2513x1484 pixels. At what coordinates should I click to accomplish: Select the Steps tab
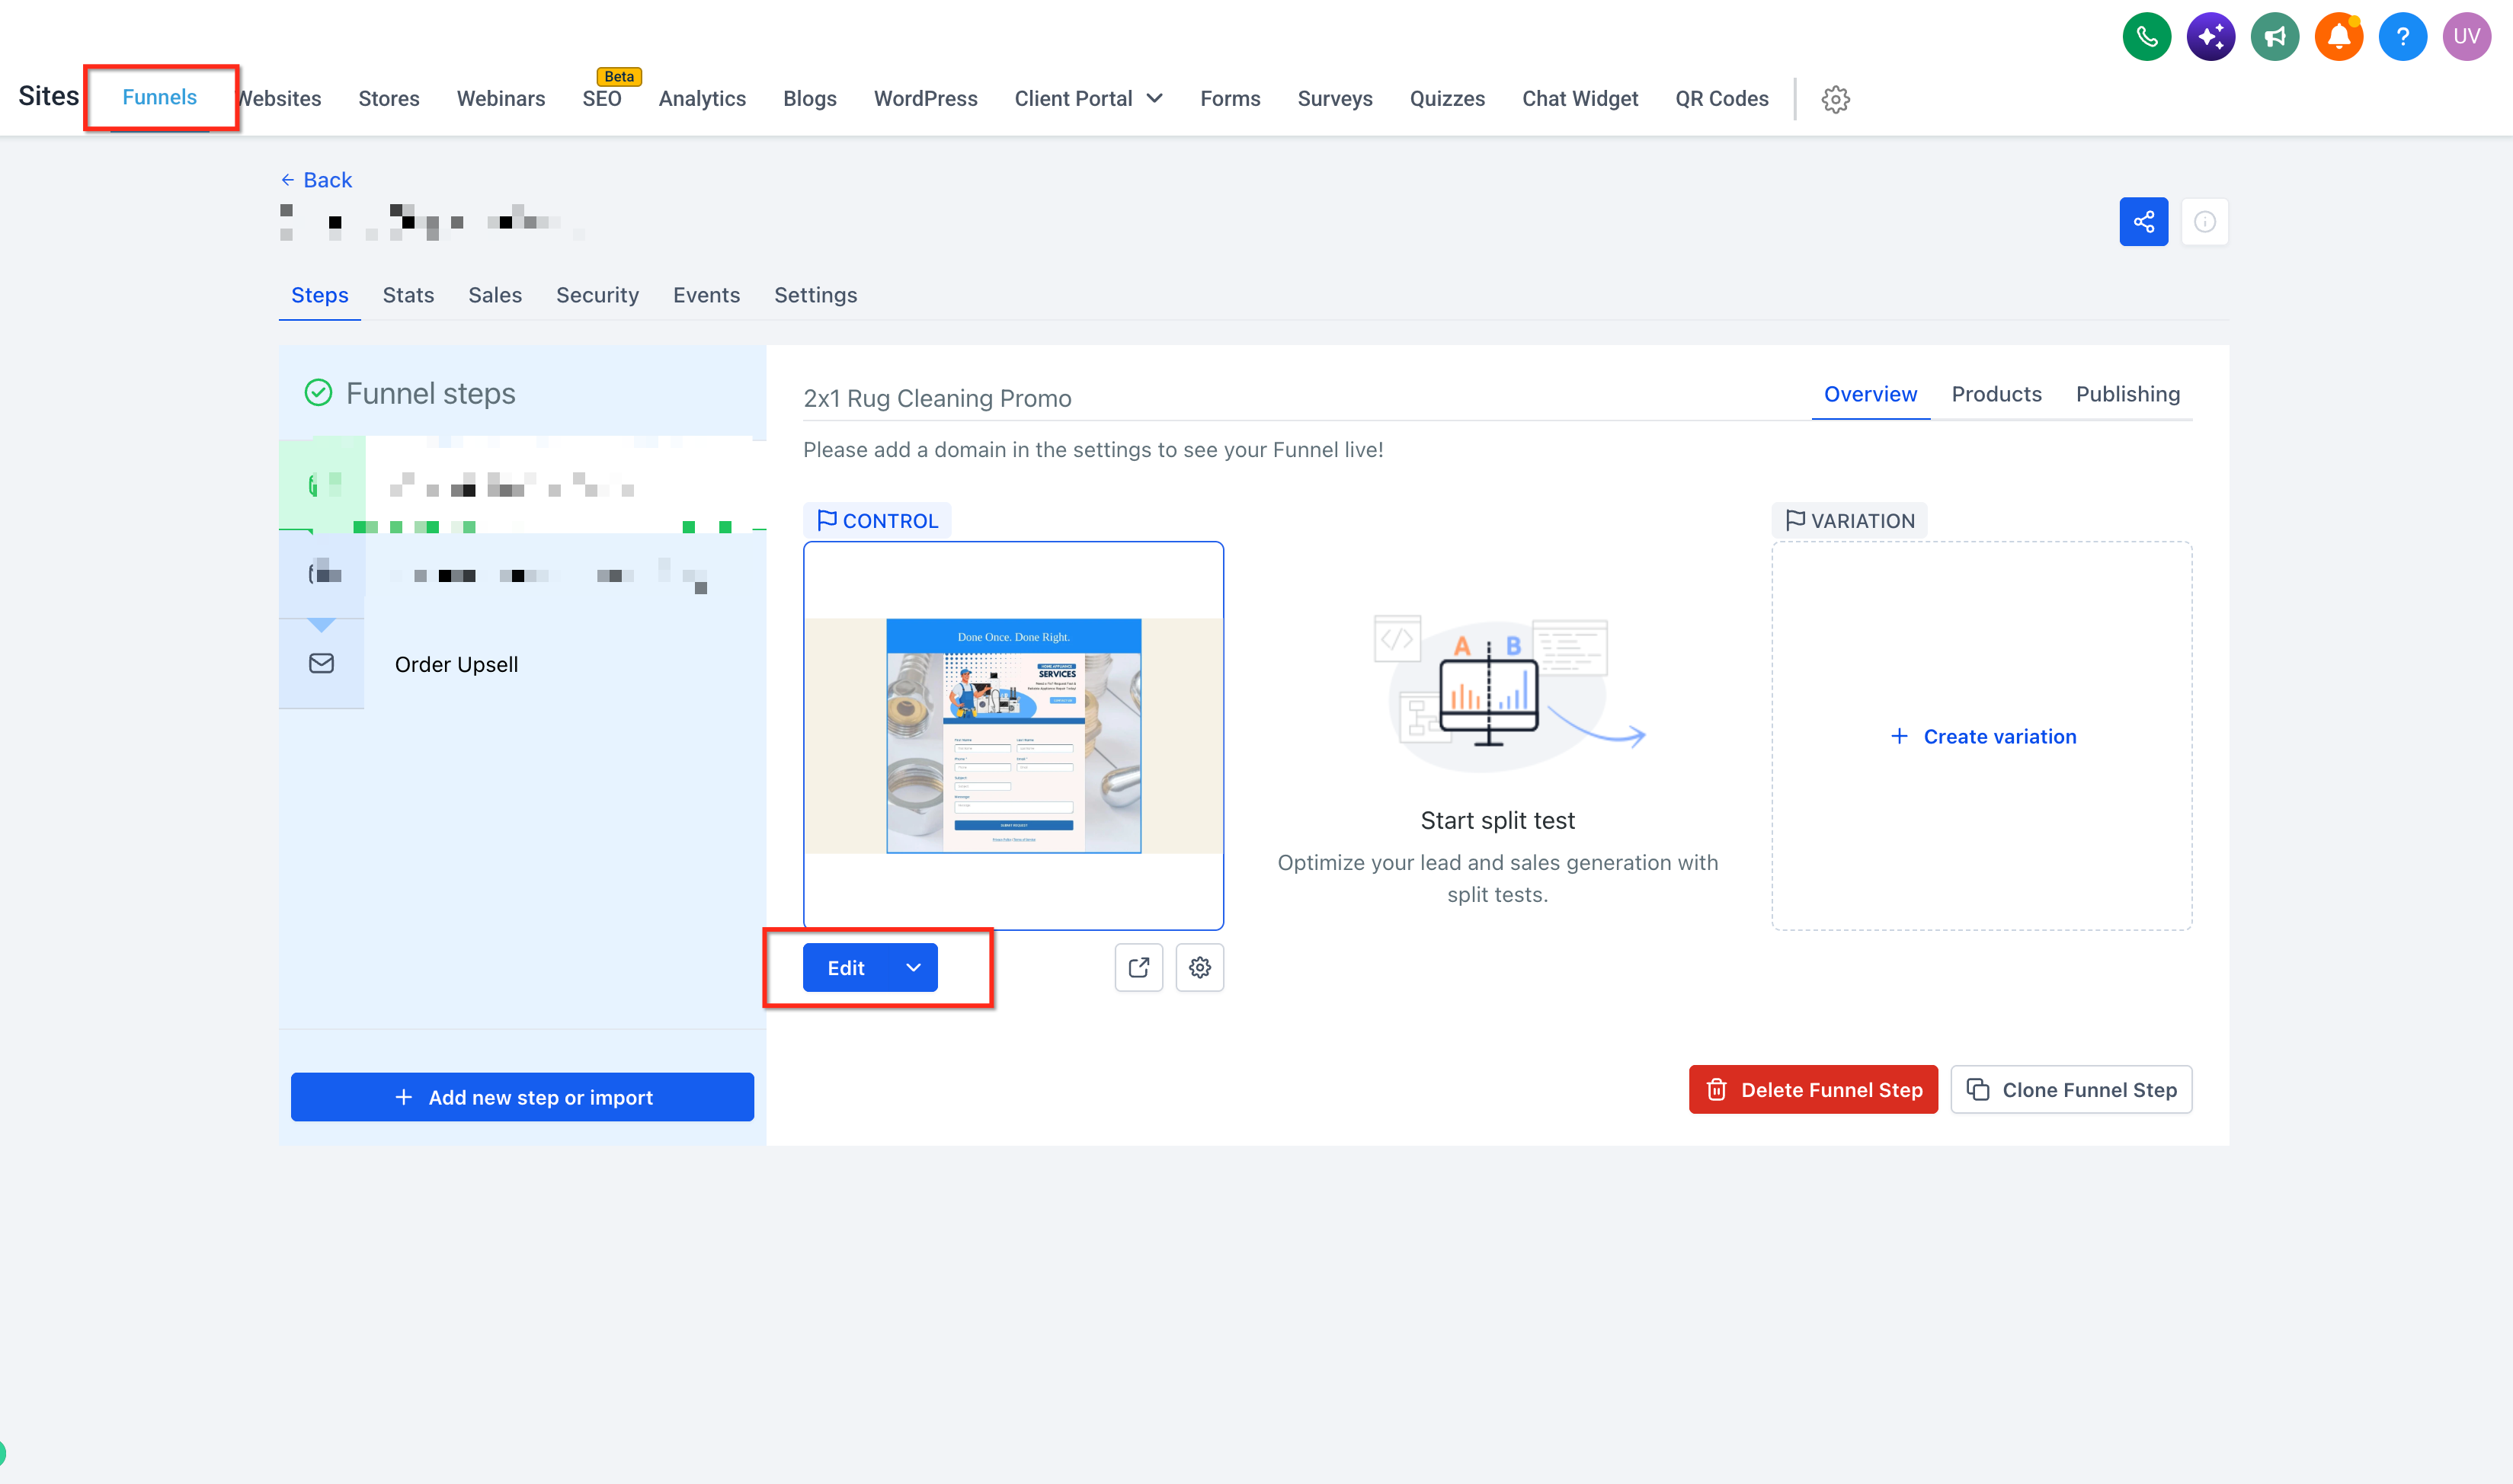320,295
